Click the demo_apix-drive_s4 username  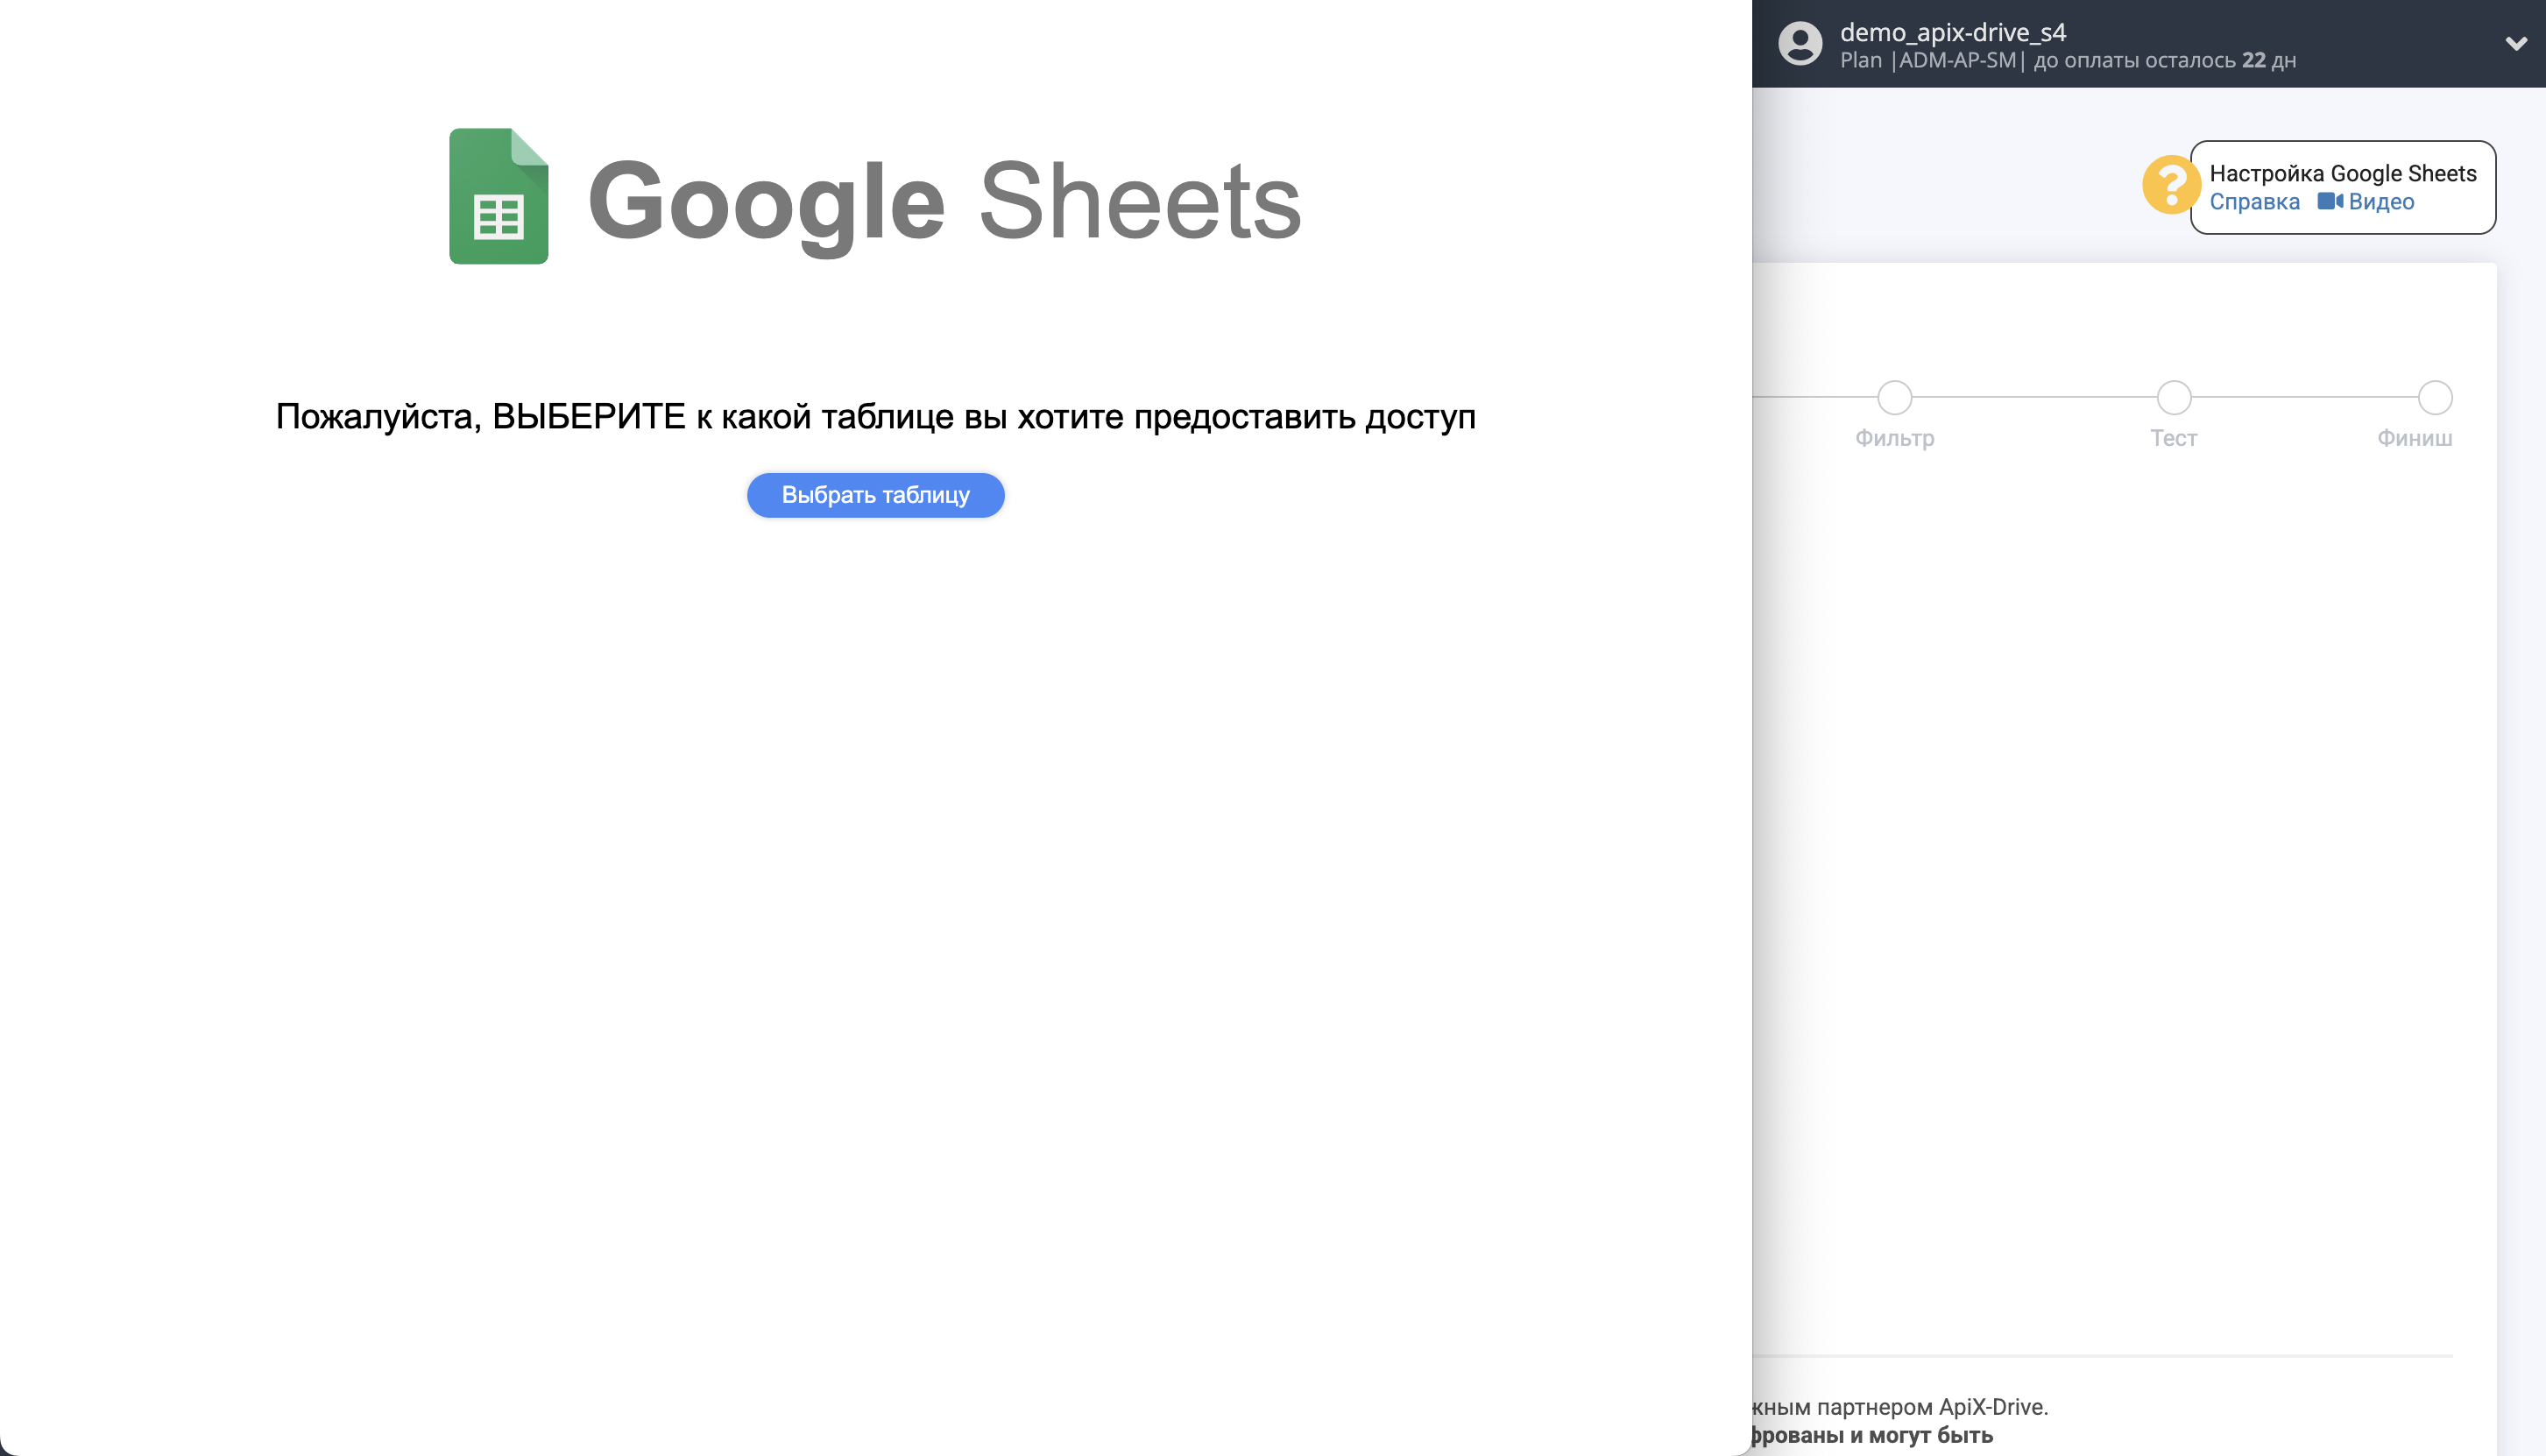(x=1952, y=33)
